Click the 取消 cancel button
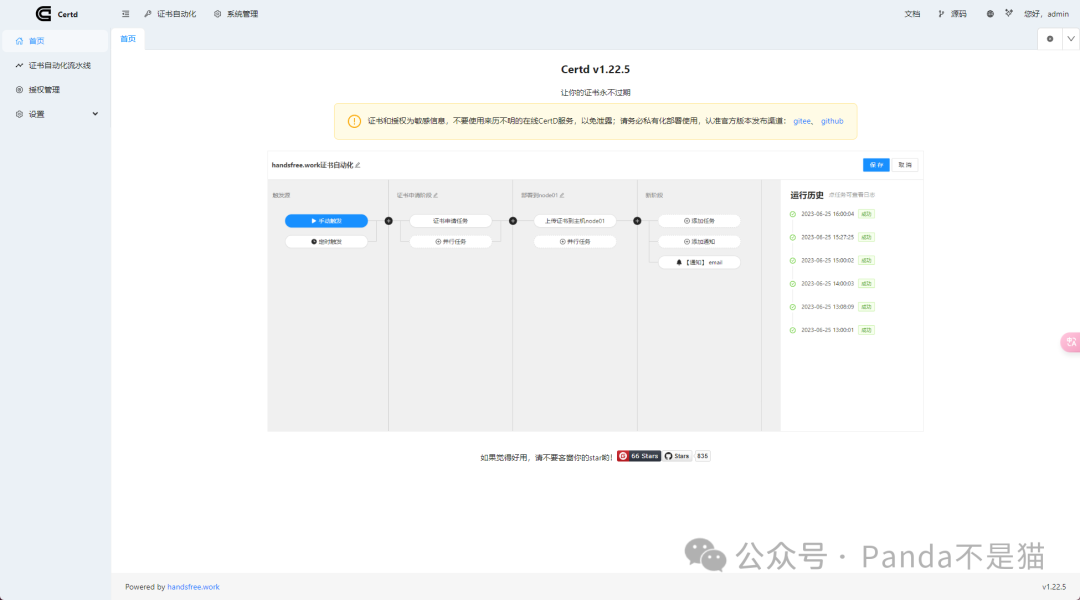The image size is (1080, 600). click(905, 165)
